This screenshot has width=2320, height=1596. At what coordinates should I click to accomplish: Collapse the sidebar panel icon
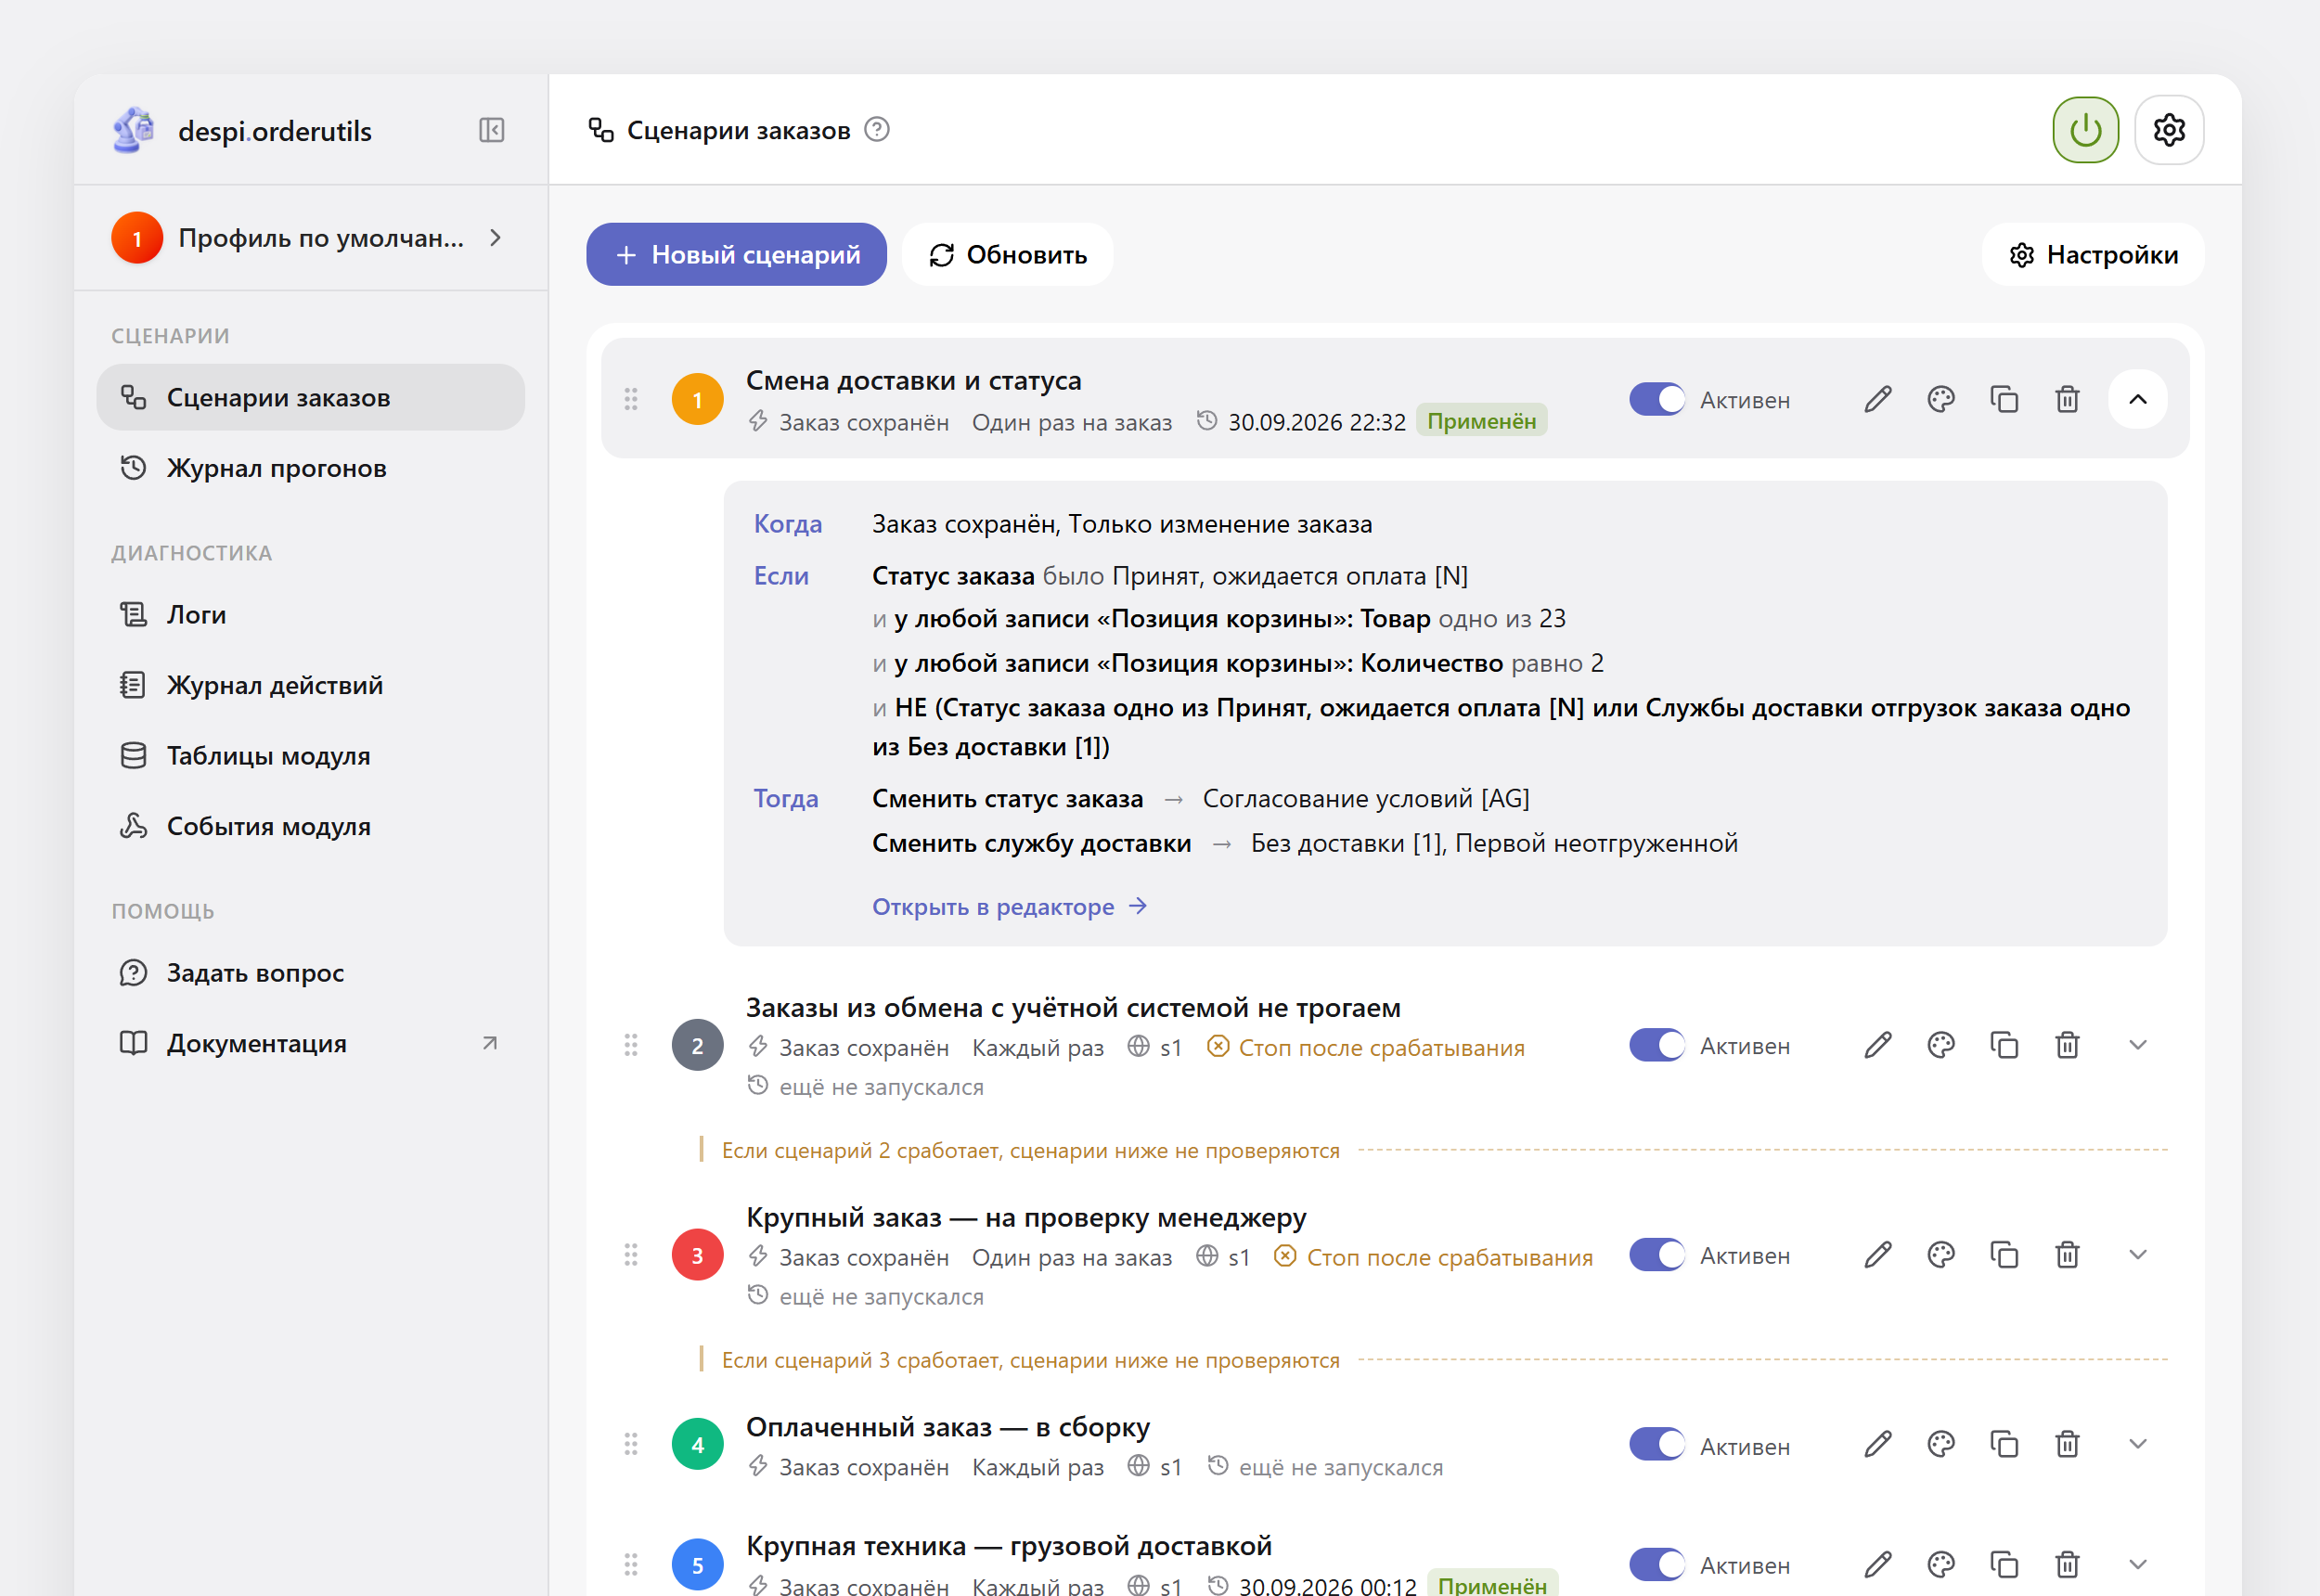491,130
